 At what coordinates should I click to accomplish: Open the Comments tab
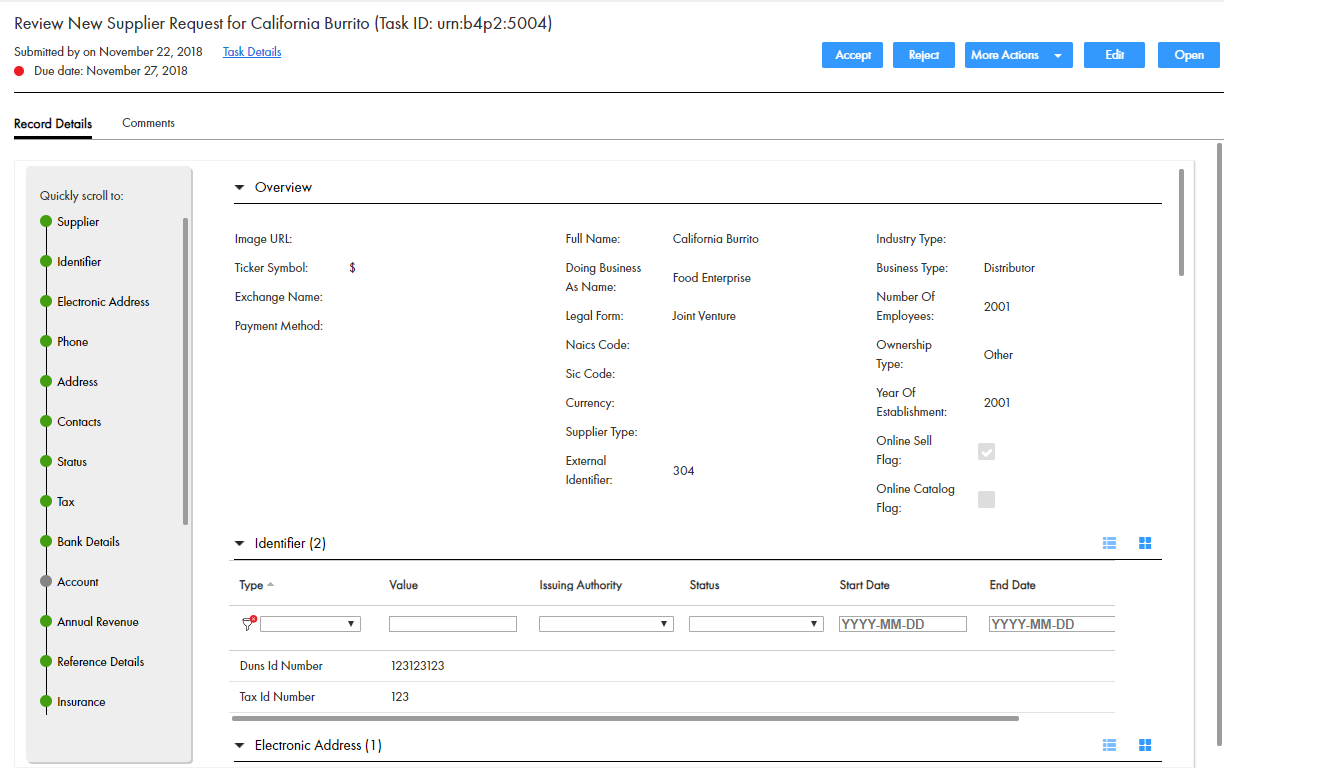(x=148, y=123)
